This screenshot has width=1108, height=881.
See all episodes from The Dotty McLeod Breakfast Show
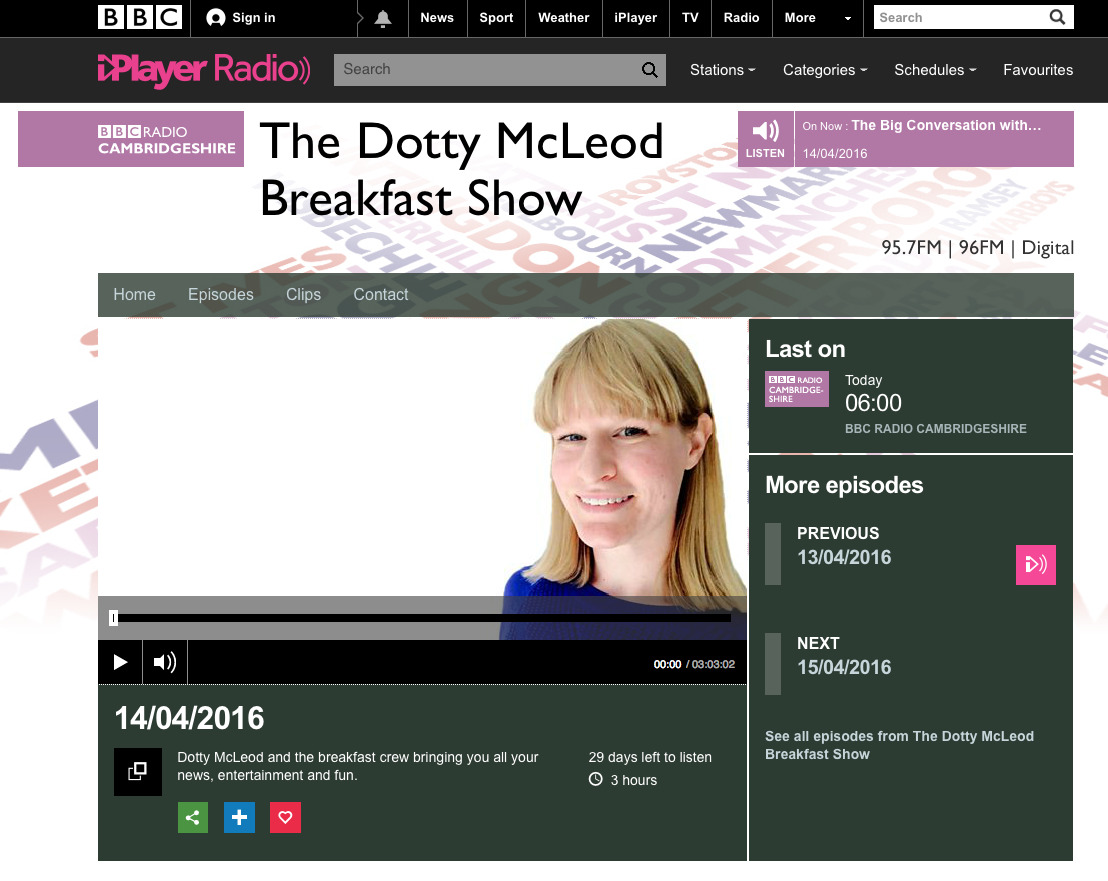point(899,745)
